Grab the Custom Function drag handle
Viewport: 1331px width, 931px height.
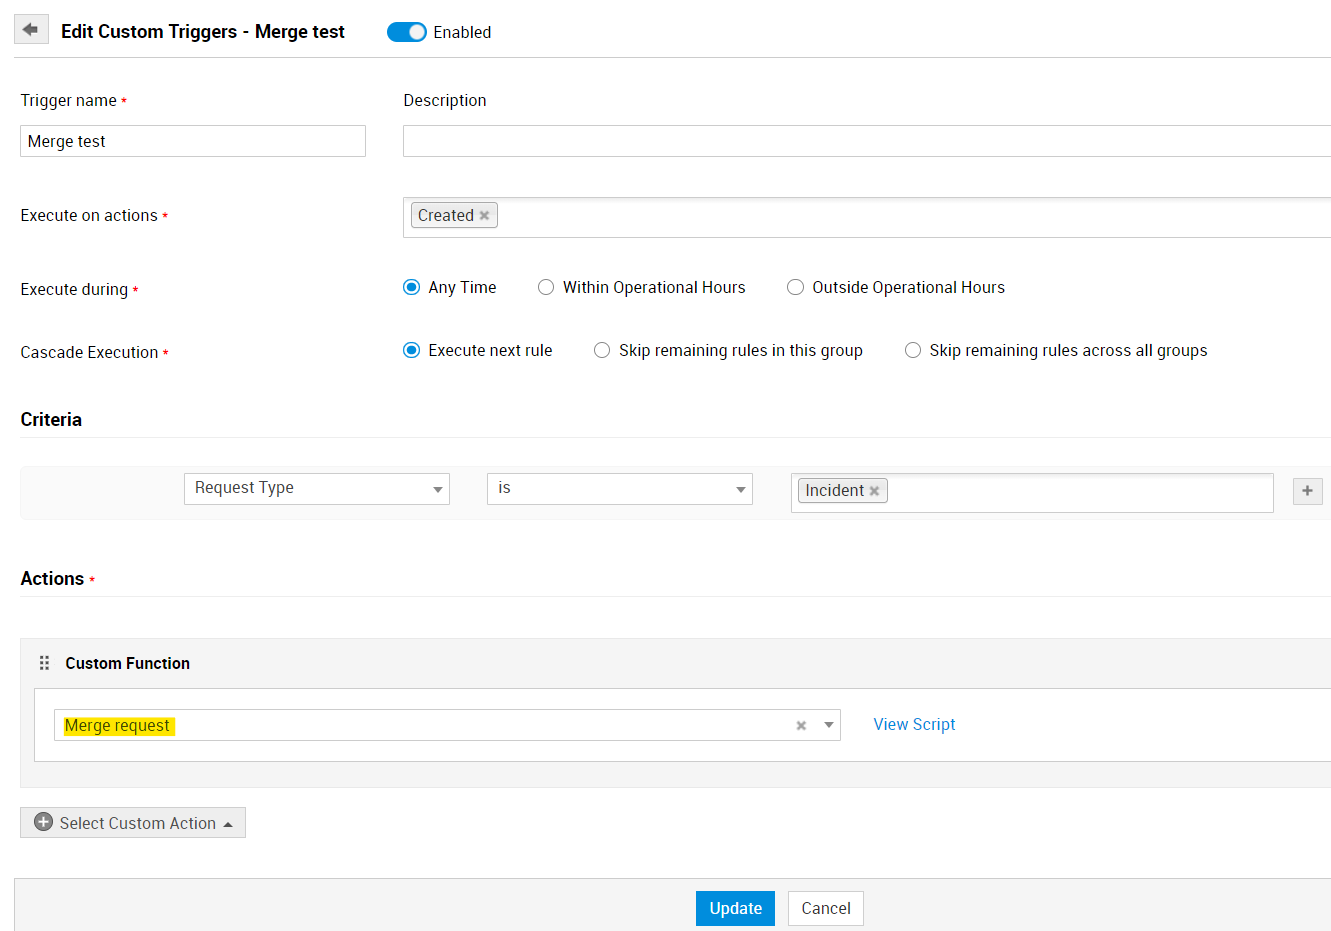(x=44, y=663)
